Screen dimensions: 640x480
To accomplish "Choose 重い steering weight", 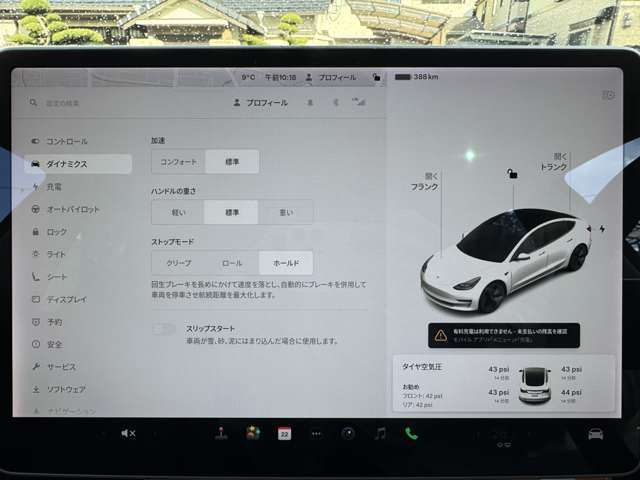I will pyautogui.click(x=286, y=212).
